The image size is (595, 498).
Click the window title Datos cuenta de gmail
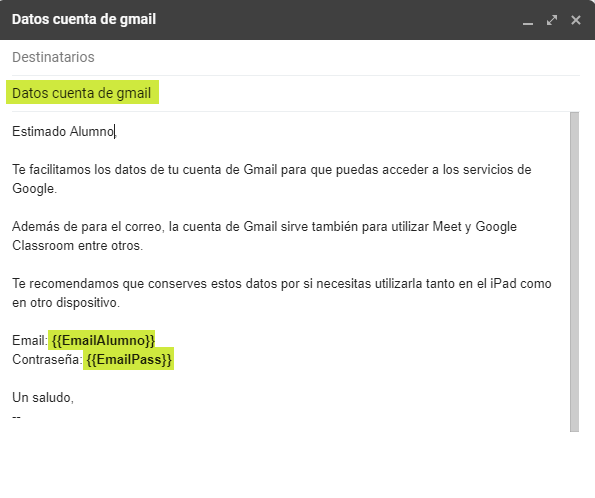coord(84,19)
